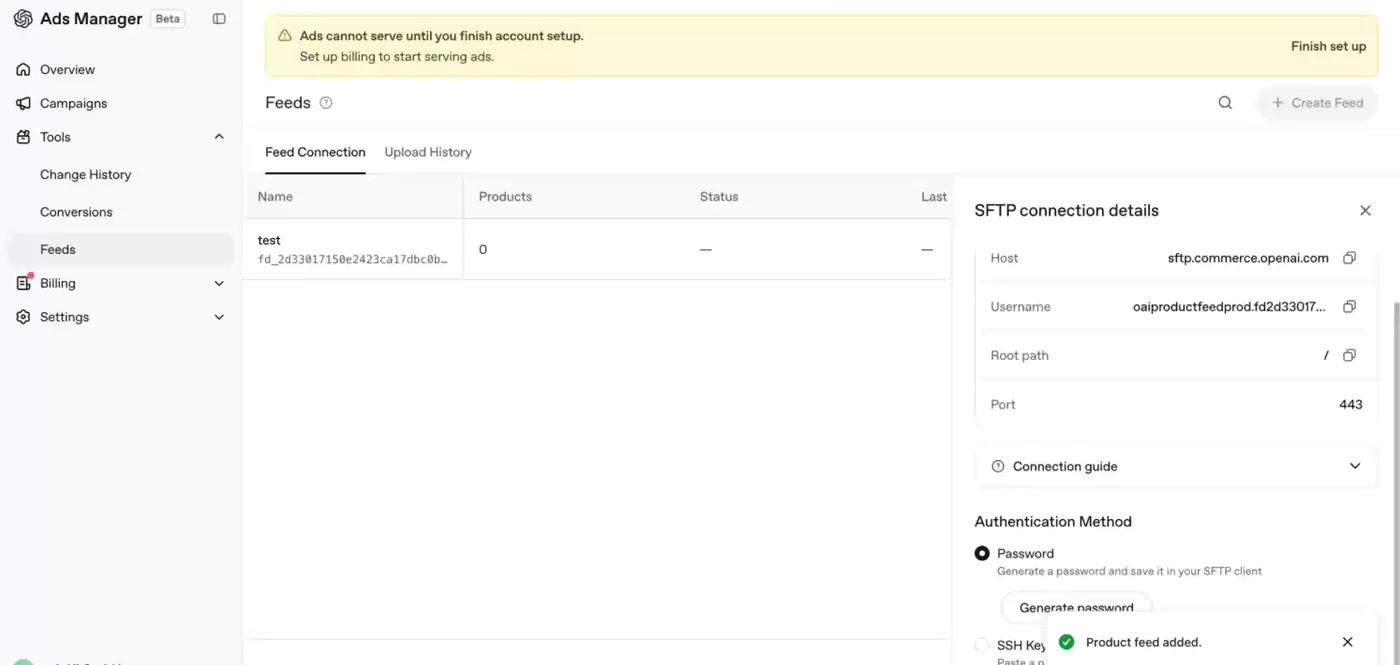Click the Connection guide help icon
The image size is (1400, 665).
(x=998, y=467)
